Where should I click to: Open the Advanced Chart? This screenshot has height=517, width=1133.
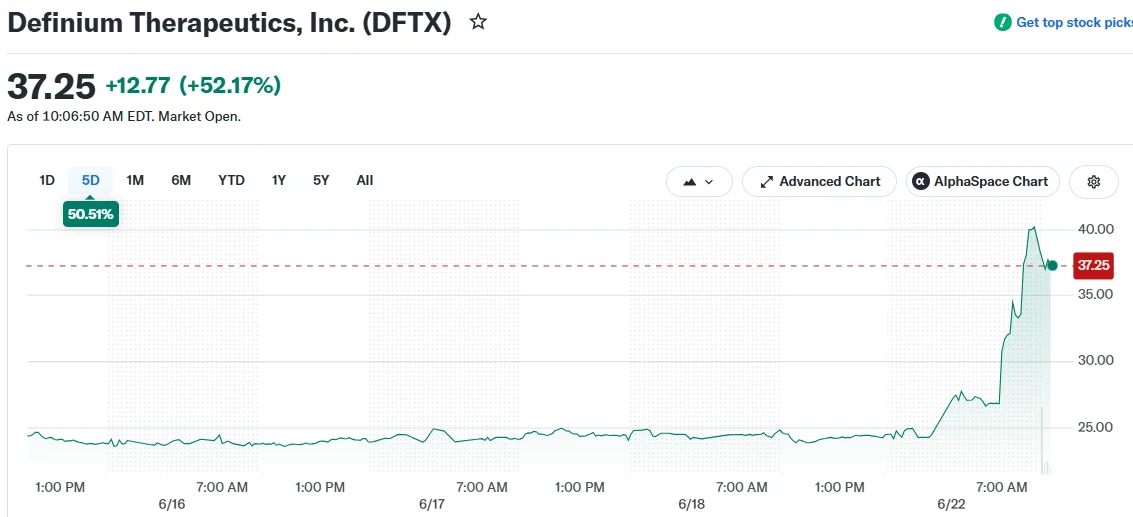[x=819, y=181]
